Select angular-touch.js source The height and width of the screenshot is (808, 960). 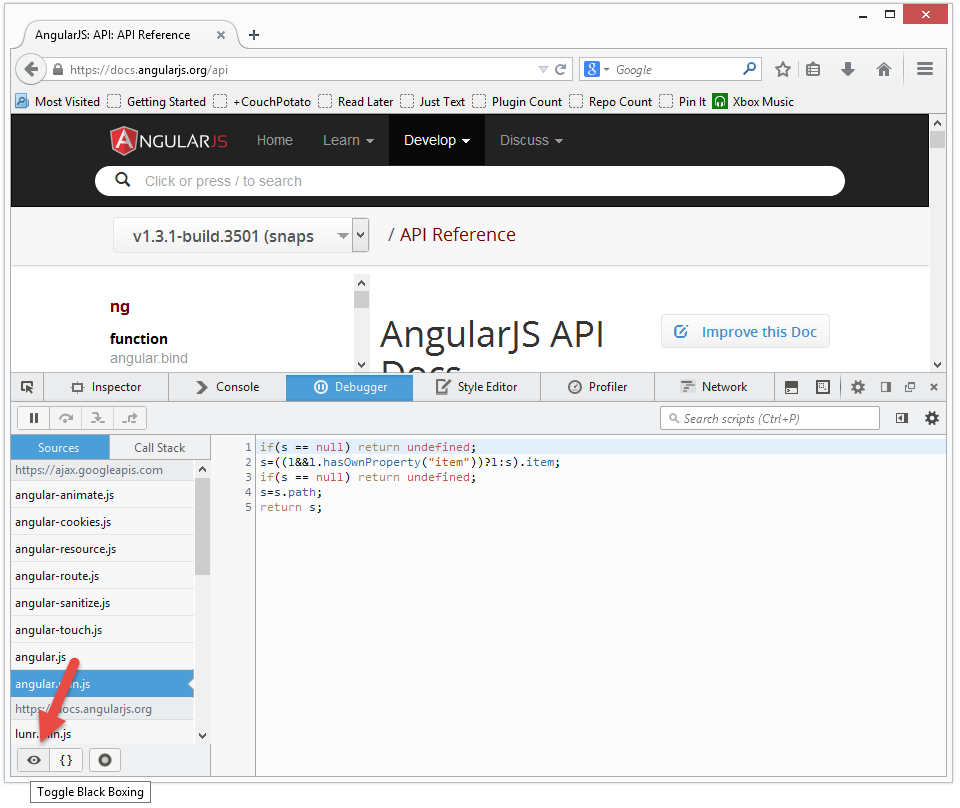click(102, 629)
